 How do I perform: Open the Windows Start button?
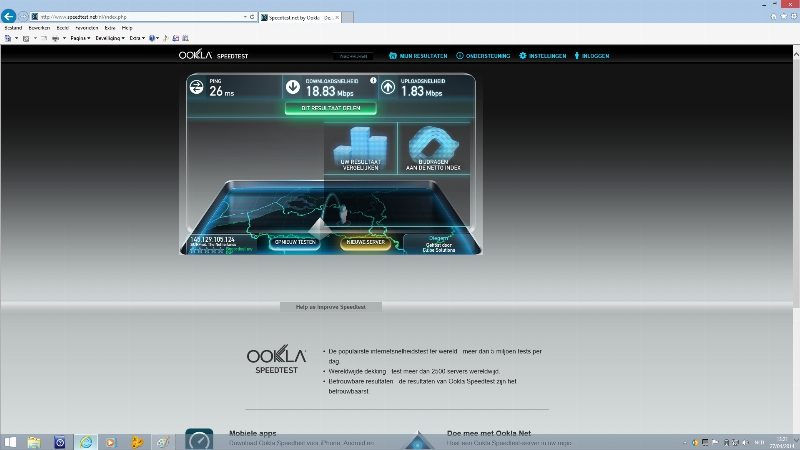coord(10,442)
